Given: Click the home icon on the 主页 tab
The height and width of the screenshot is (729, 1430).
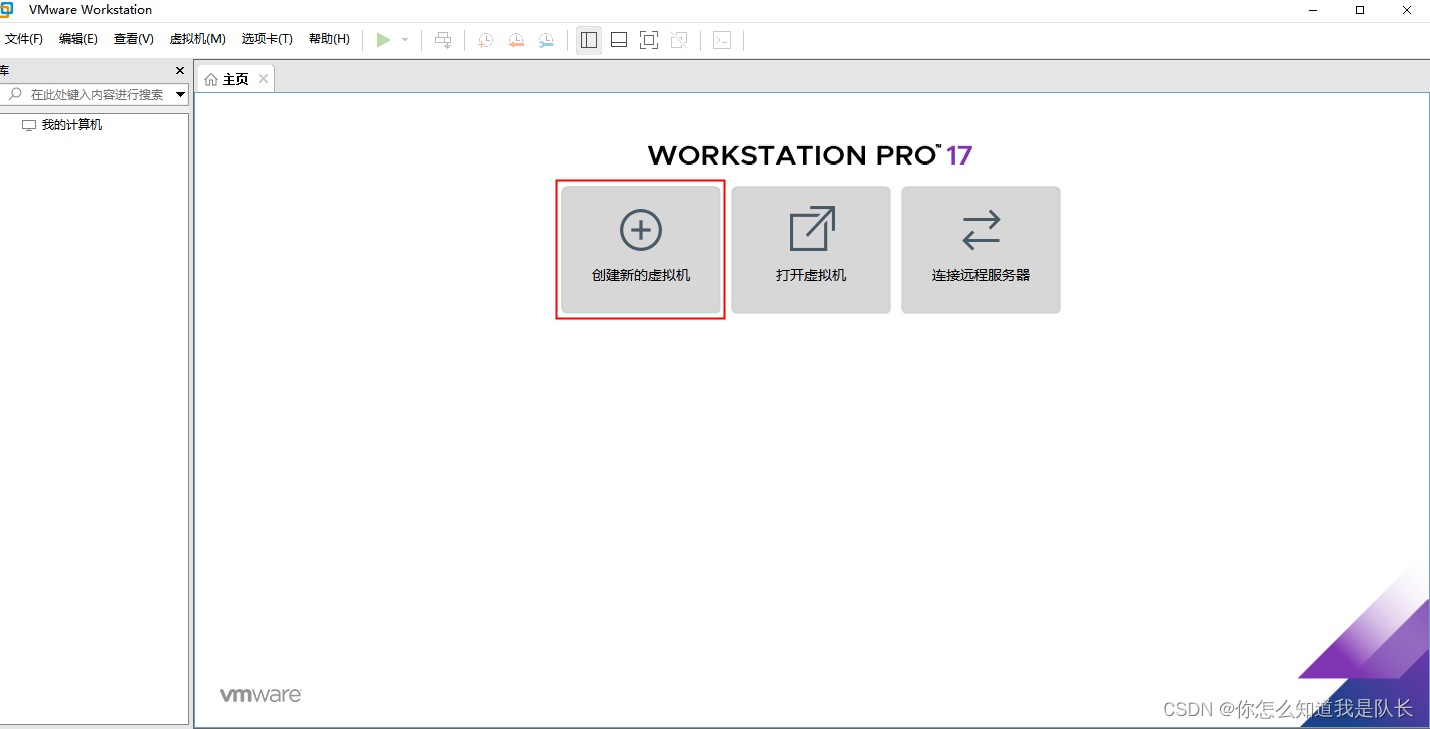Looking at the screenshot, I should [x=211, y=79].
